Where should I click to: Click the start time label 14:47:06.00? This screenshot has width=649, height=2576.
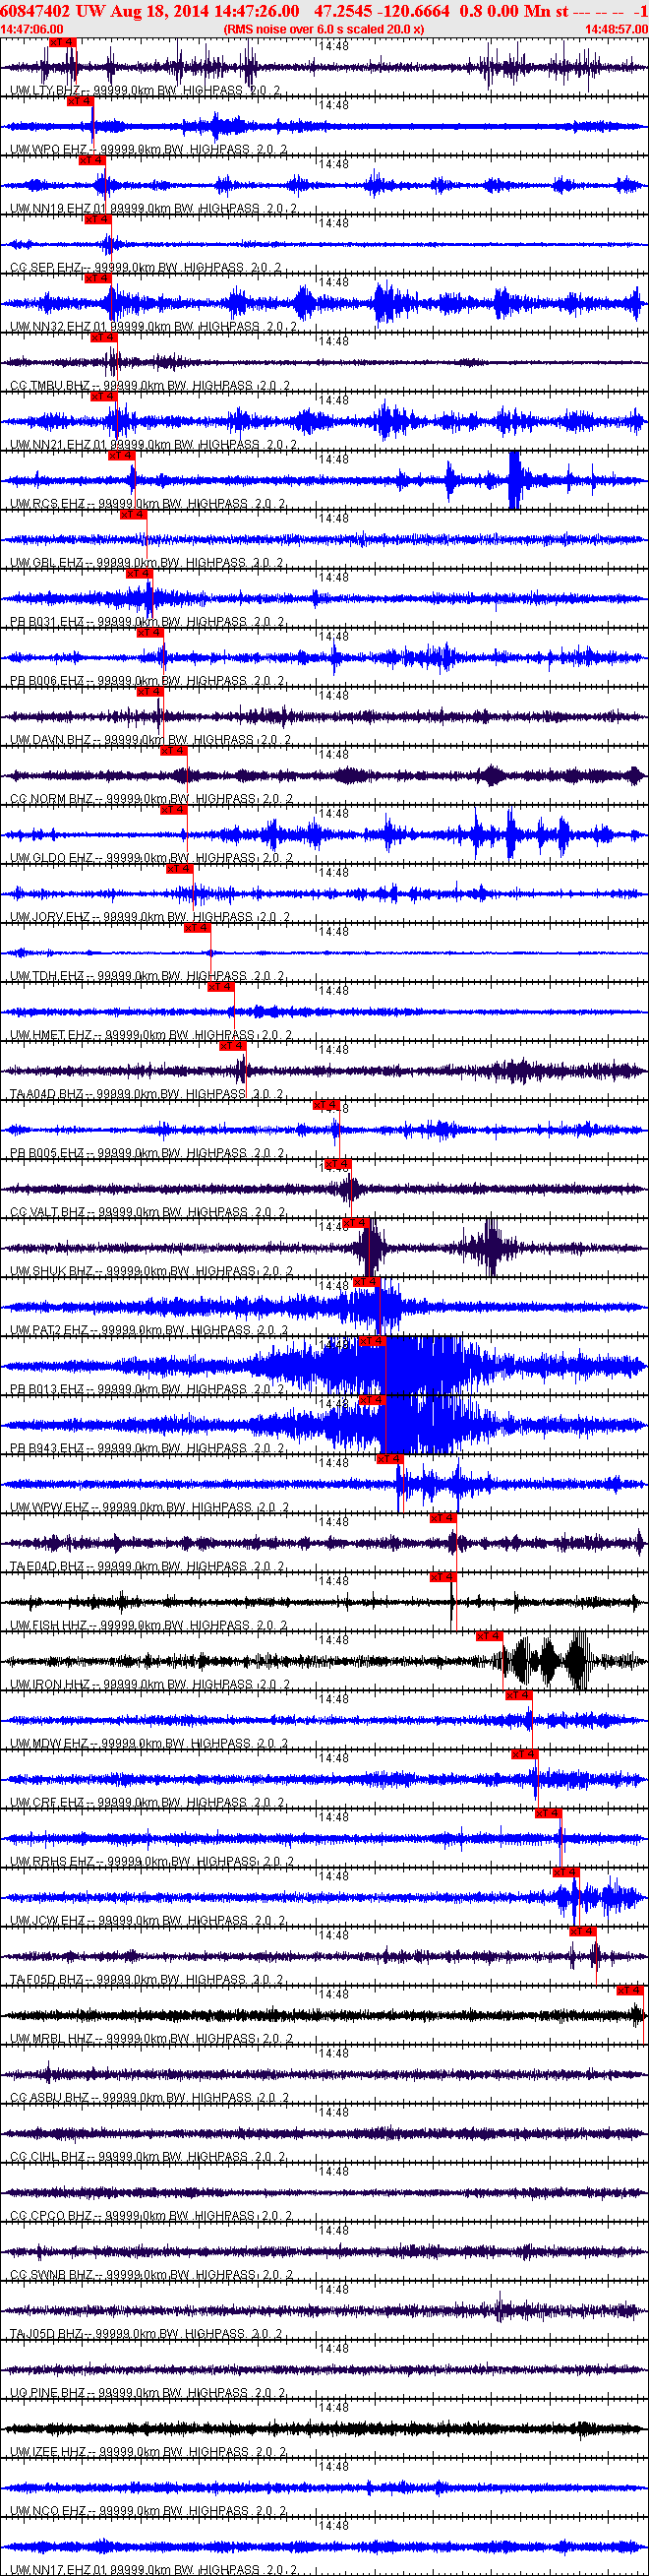[x=32, y=29]
